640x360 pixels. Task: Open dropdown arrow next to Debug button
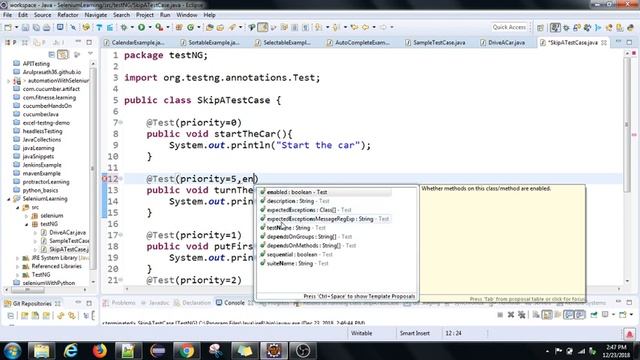(132, 27)
